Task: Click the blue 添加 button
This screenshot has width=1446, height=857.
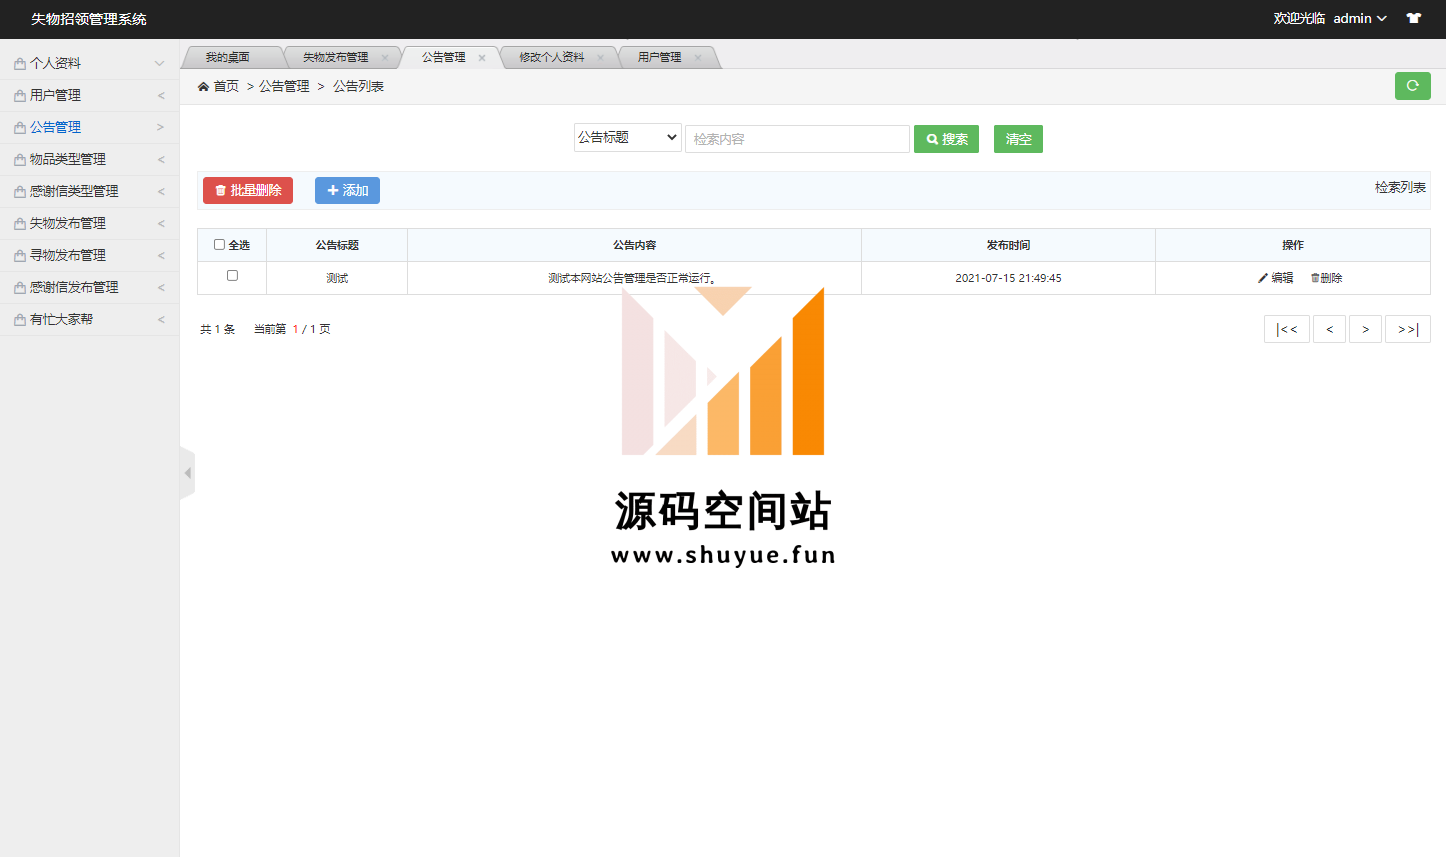Action: point(347,190)
